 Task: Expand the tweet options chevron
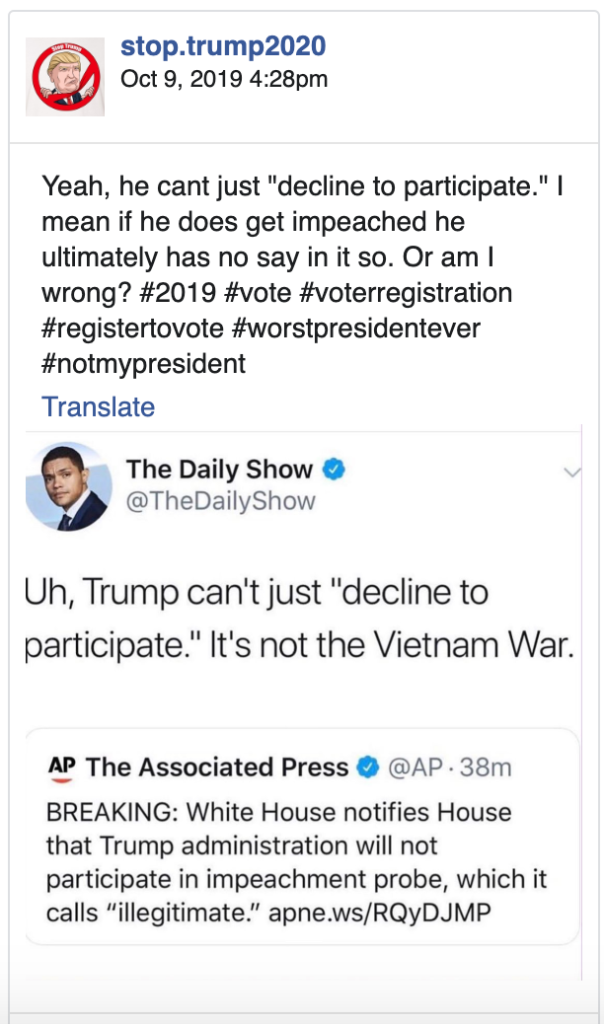click(x=572, y=472)
